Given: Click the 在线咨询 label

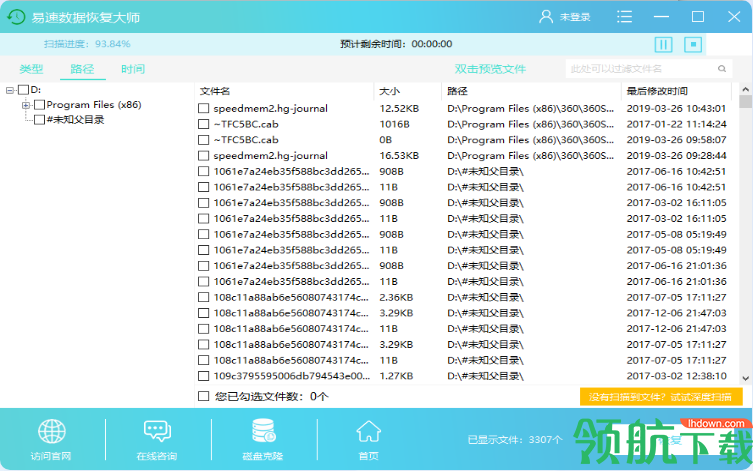Looking at the screenshot, I should coord(157,456).
